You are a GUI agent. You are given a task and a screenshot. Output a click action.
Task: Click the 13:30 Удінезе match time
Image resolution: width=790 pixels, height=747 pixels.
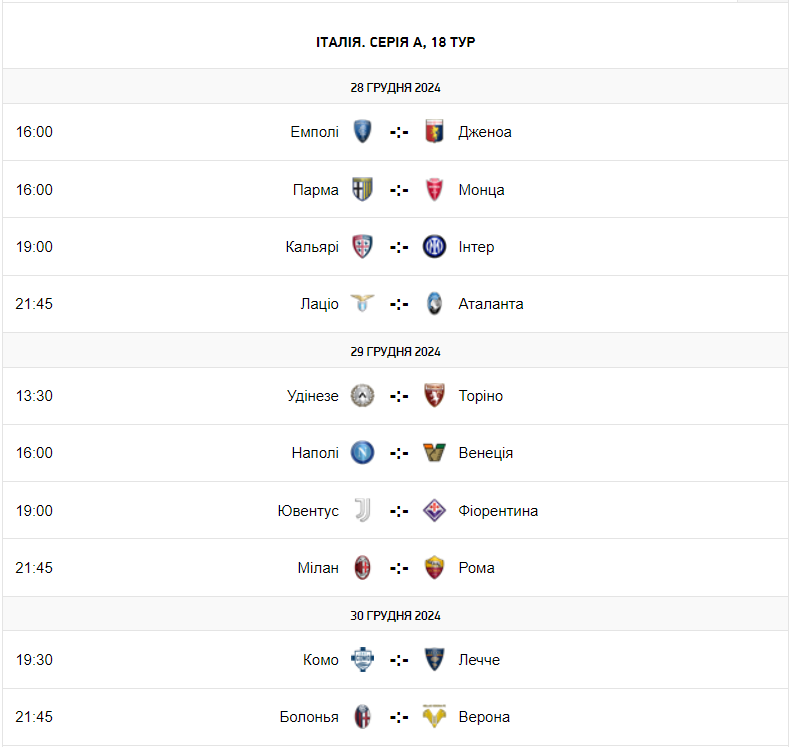click(34, 396)
